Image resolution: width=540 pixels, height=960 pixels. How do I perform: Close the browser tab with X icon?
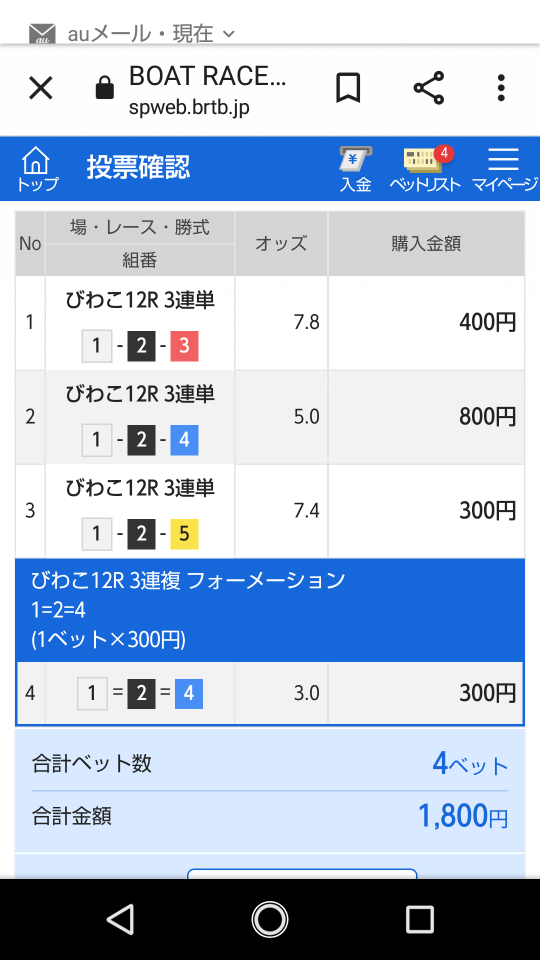[x=41, y=89]
